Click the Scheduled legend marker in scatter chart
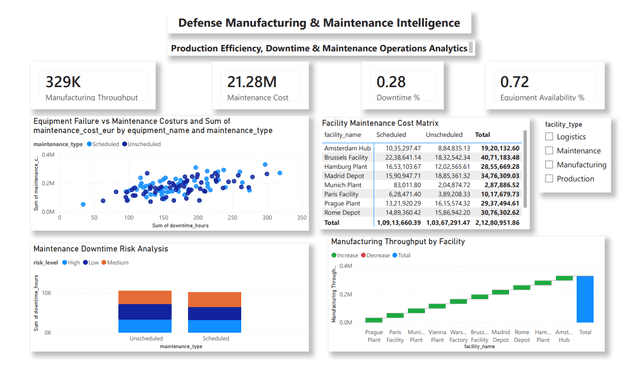Viewport: 640px width, 370px height. tap(89, 144)
